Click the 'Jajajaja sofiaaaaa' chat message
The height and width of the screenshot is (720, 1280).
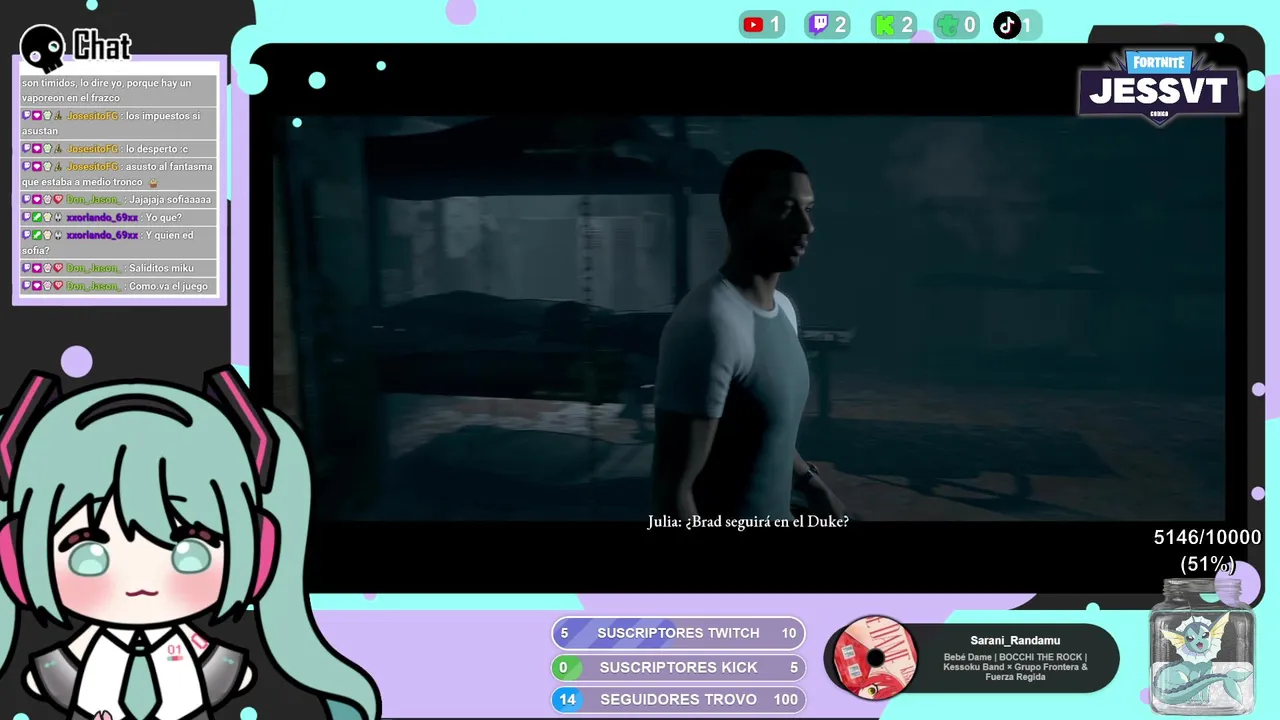coord(118,200)
